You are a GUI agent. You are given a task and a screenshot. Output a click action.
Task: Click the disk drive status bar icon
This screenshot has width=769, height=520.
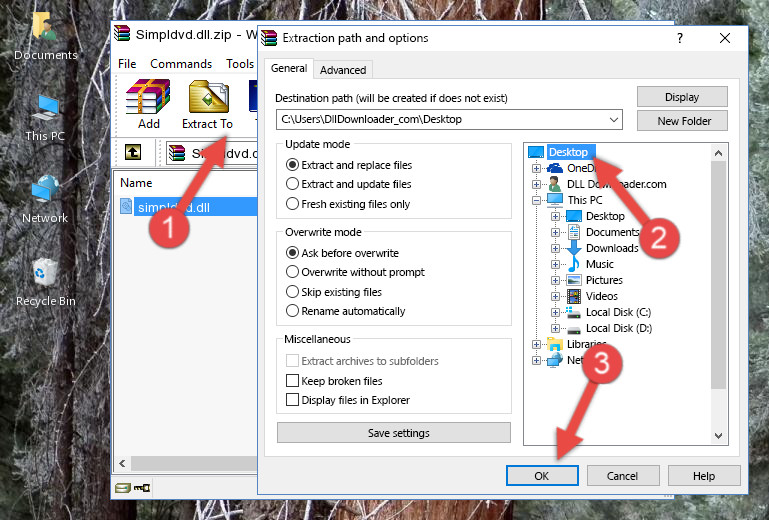point(123,488)
